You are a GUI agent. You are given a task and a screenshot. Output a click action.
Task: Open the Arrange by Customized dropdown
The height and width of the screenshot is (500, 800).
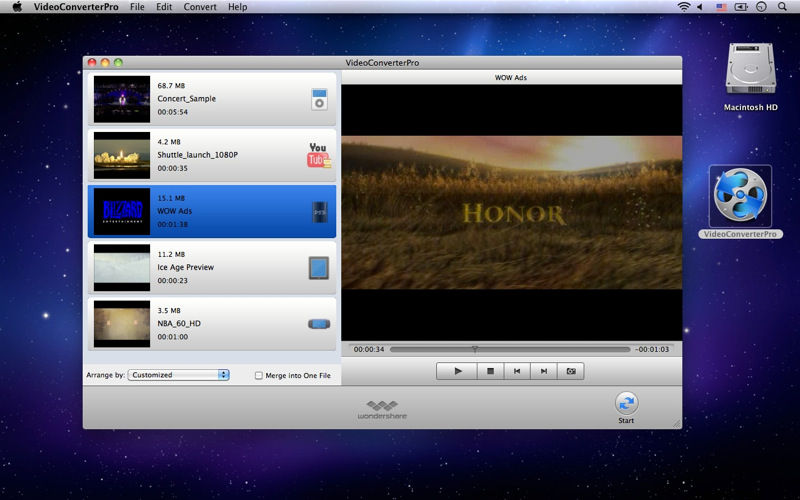pos(179,375)
